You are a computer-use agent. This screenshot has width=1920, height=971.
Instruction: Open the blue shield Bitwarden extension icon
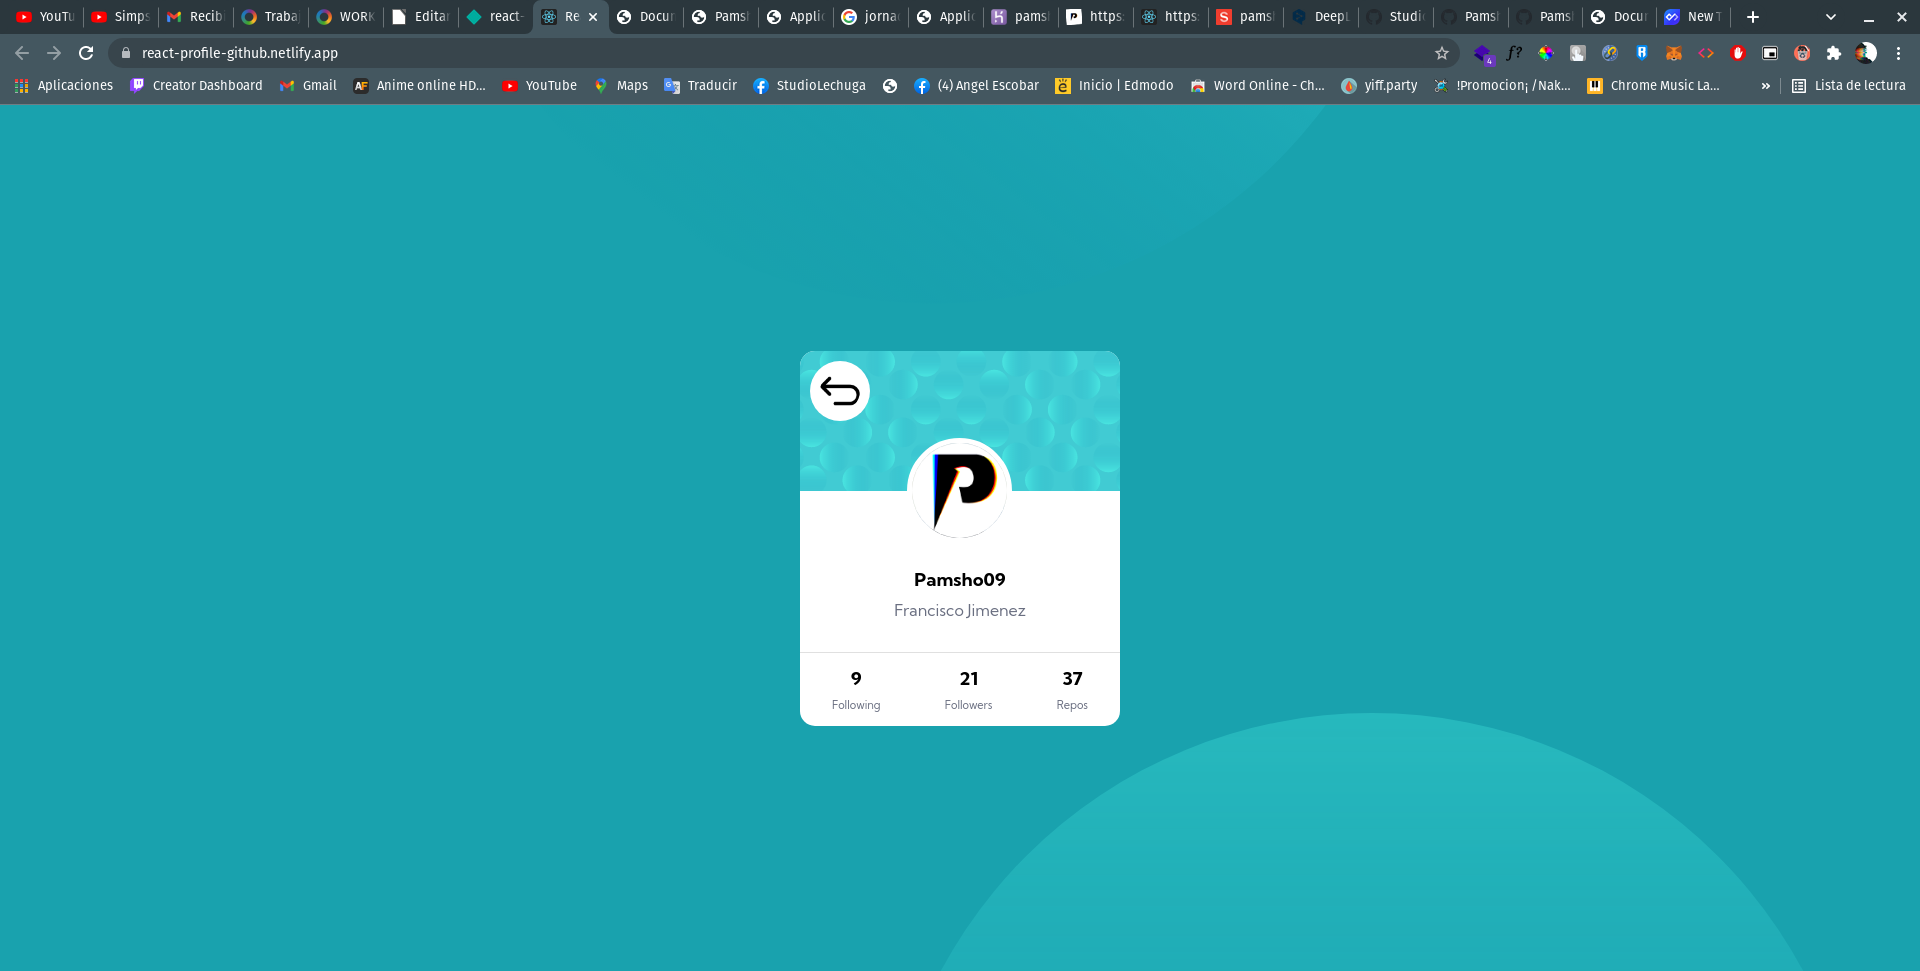pos(1642,53)
